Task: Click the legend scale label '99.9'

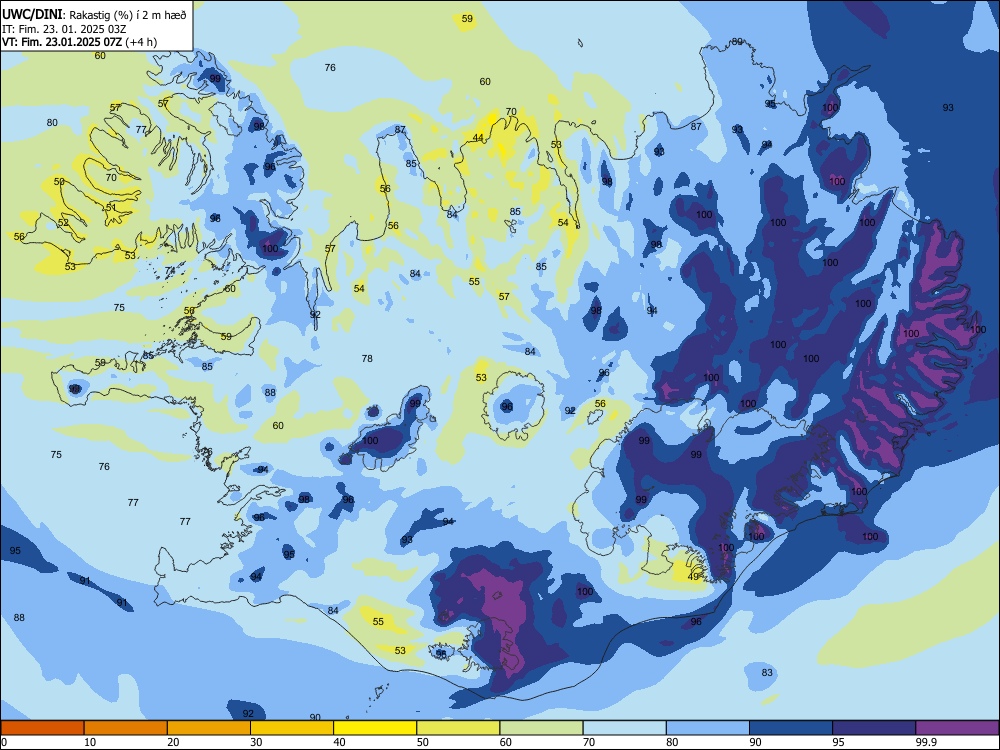Action: [926, 742]
